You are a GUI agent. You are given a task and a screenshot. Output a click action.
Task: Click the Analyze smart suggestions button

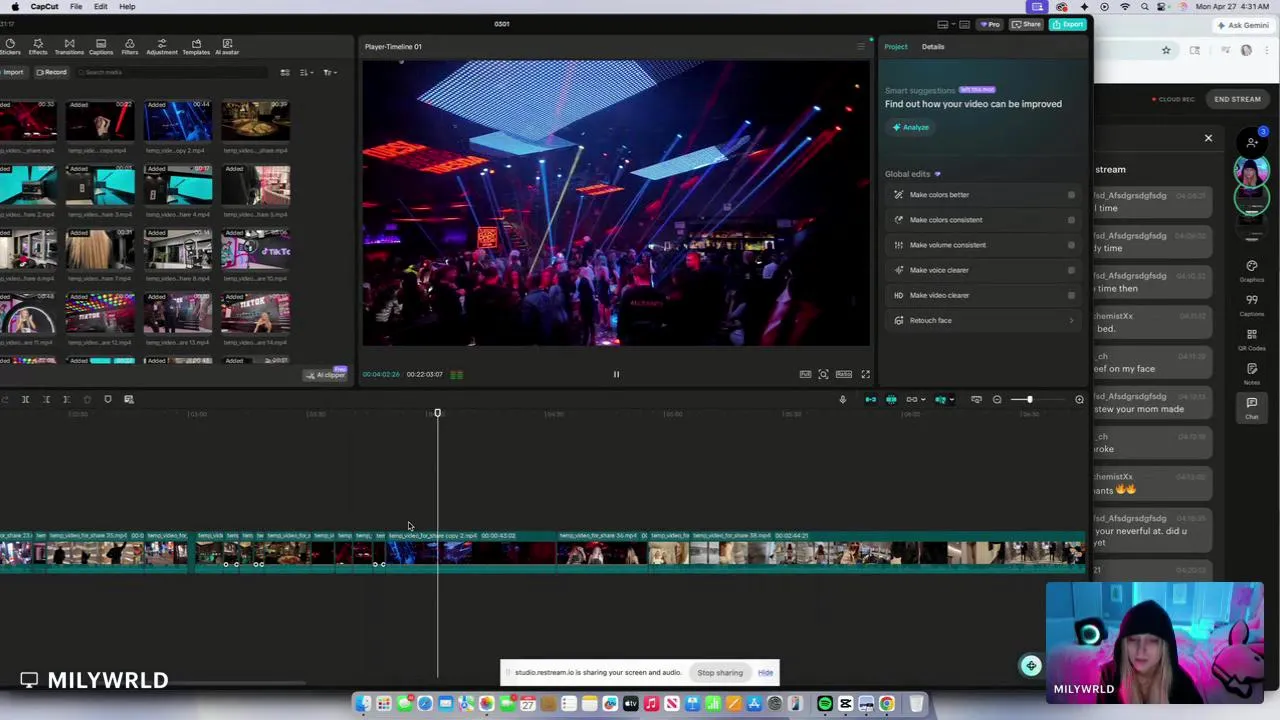click(x=911, y=127)
